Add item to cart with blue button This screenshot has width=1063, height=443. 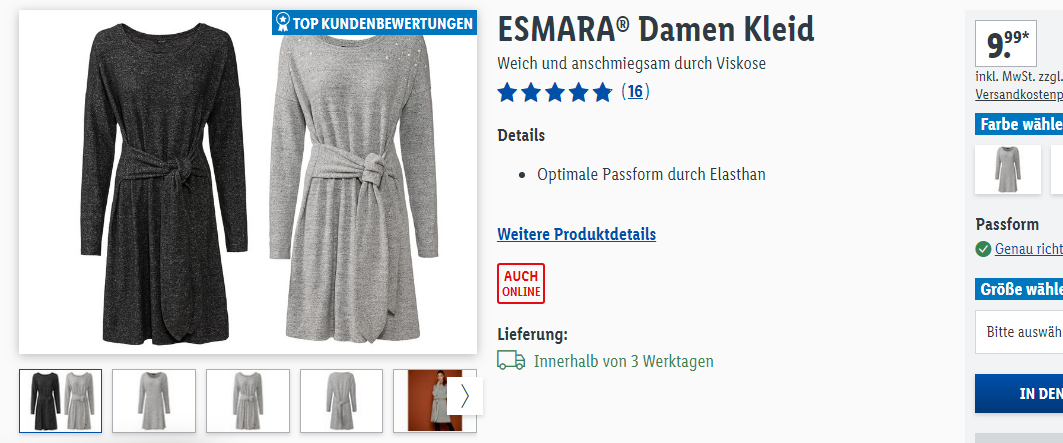(x=1019, y=393)
